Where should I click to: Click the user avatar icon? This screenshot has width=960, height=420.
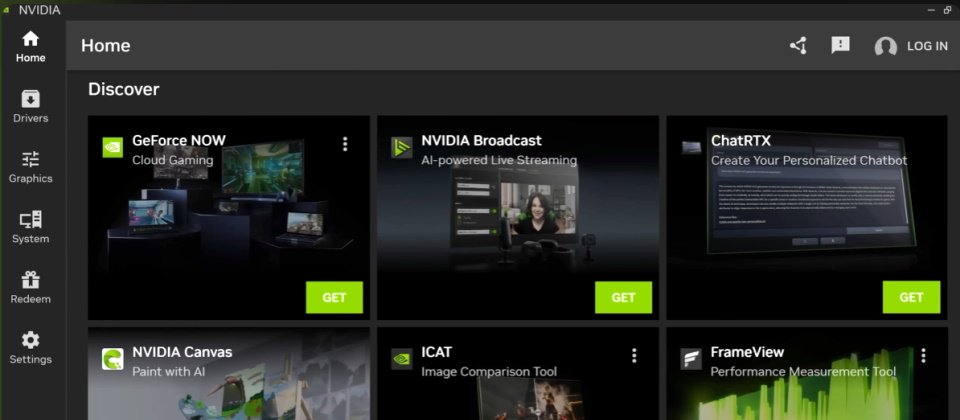[885, 47]
